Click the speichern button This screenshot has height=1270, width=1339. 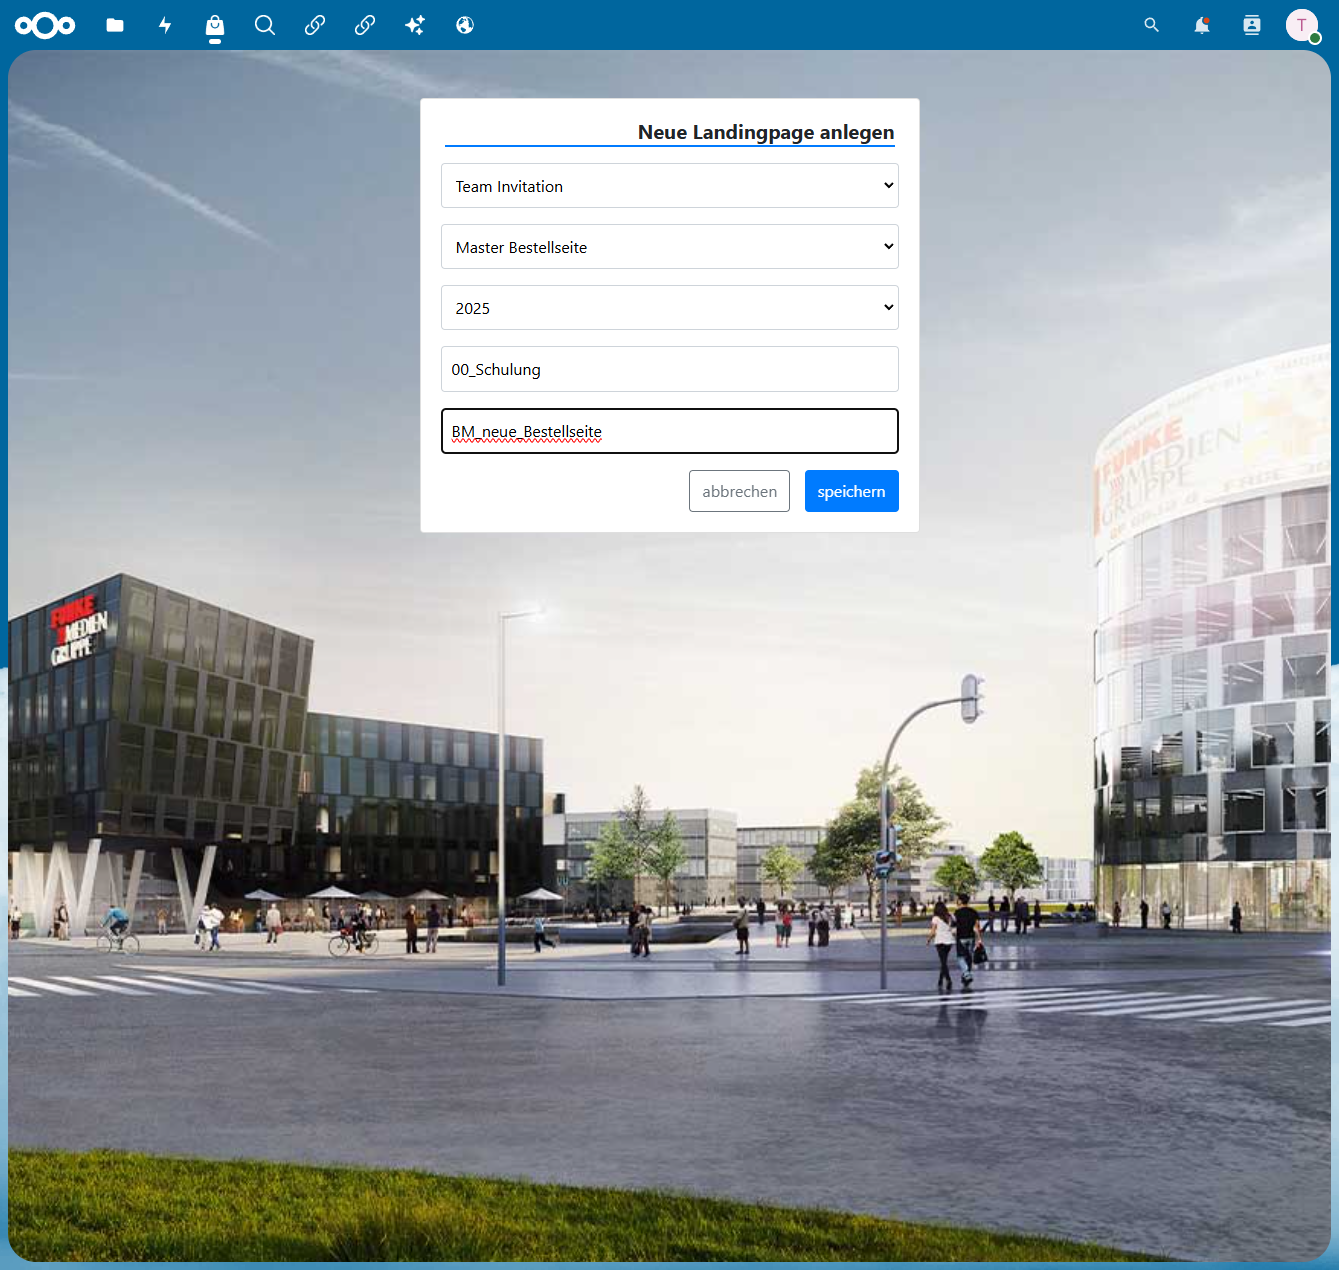pyautogui.click(x=852, y=491)
